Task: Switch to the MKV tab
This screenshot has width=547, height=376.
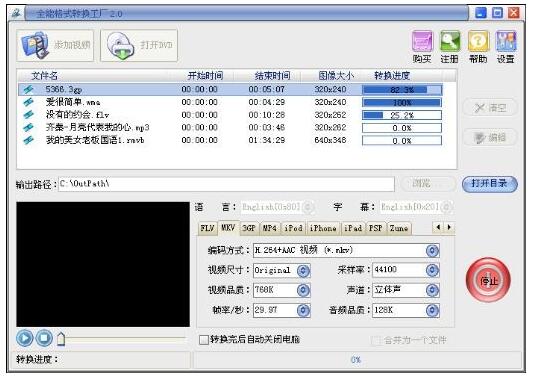Action: (x=228, y=228)
